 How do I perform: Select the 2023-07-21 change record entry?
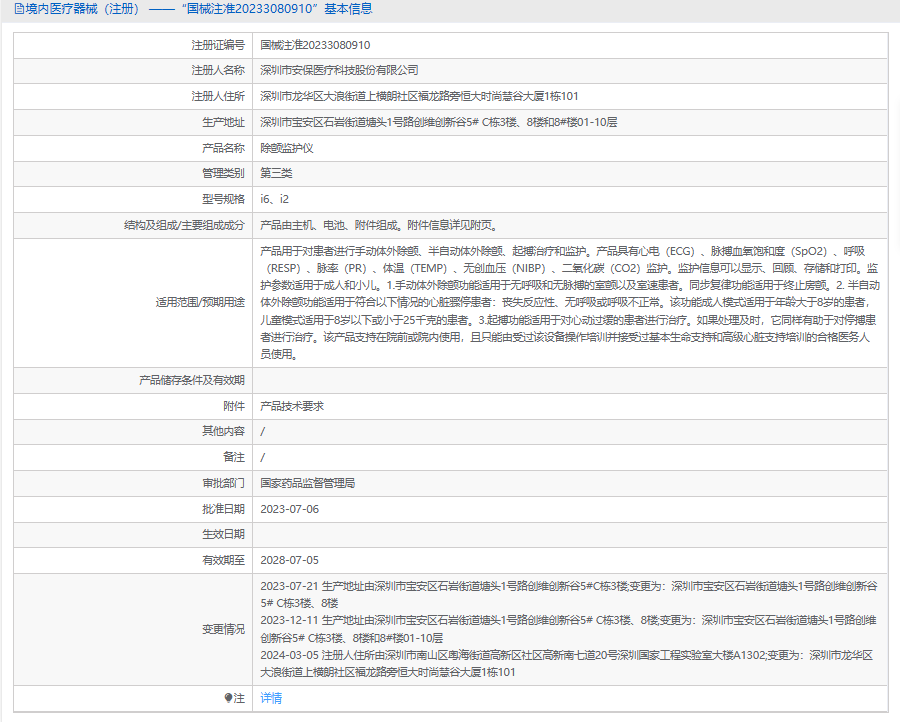569,595
